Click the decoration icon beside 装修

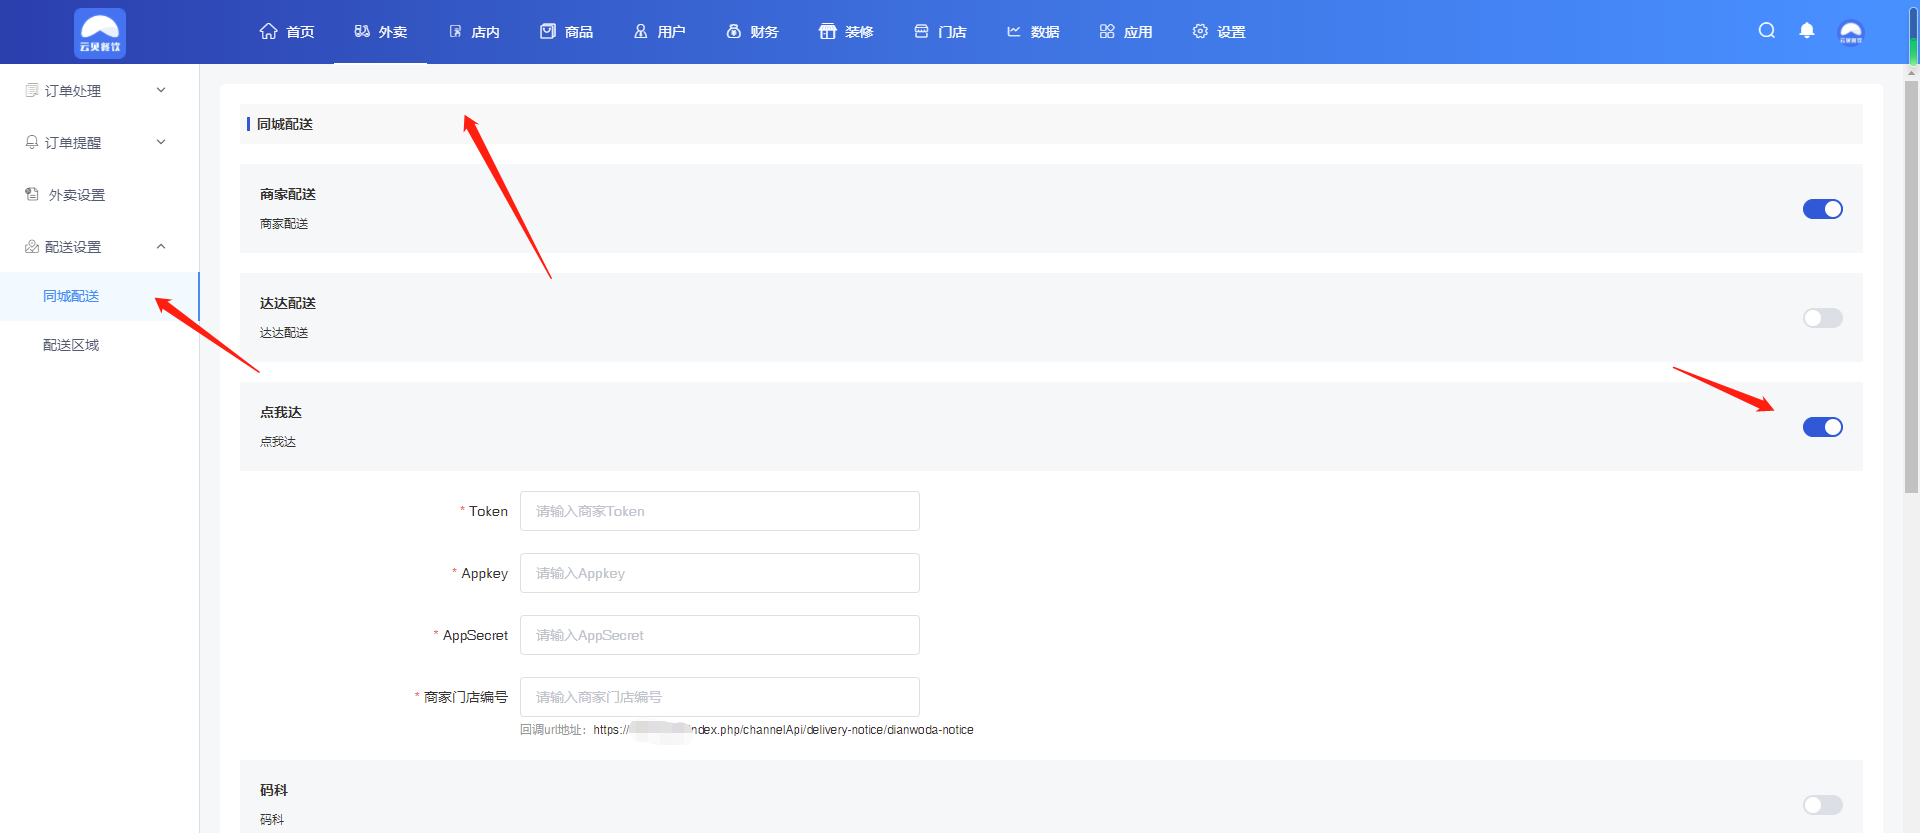[x=827, y=31]
